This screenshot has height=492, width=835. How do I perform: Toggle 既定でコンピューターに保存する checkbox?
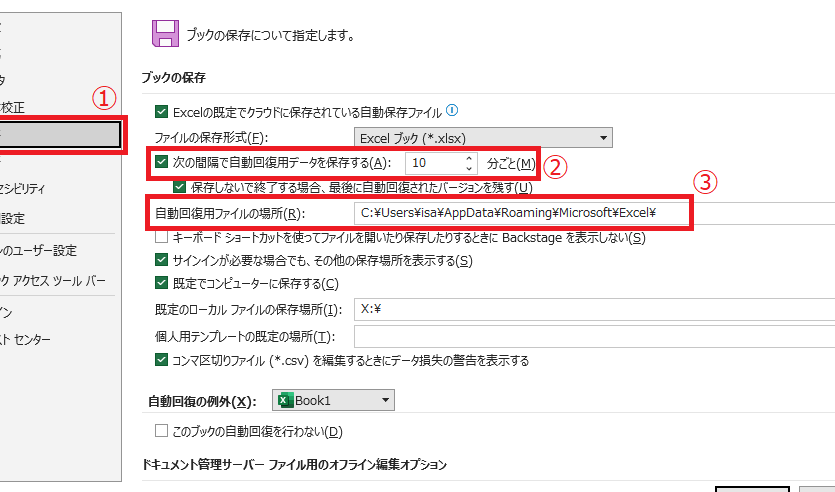pyautogui.click(x=161, y=283)
